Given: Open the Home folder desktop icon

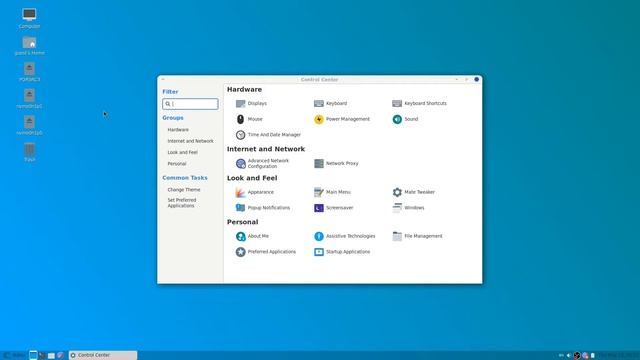Looking at the screenshot, I should tap(29, 45).
